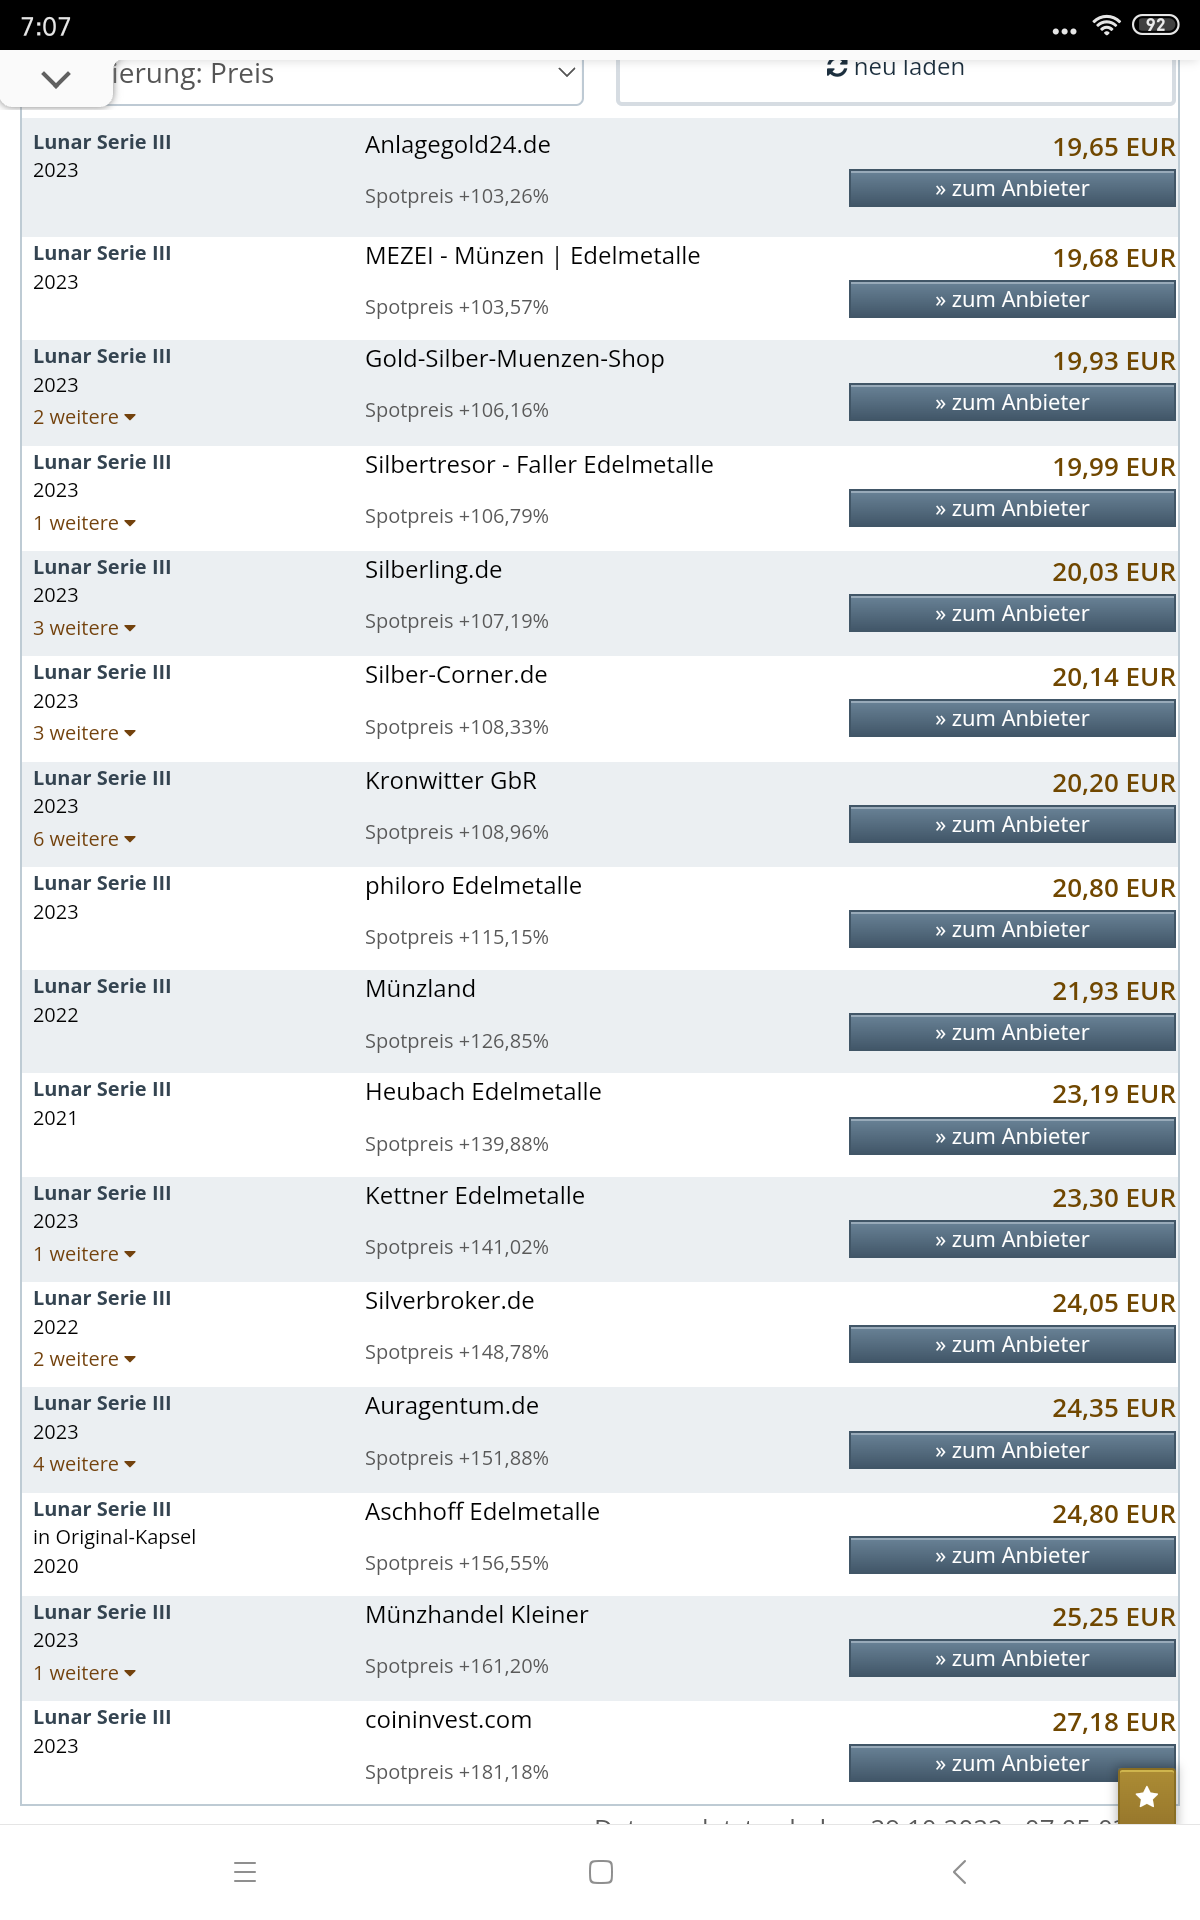Expand 6 weitere under Kronwitter GbR

(84, 839)
